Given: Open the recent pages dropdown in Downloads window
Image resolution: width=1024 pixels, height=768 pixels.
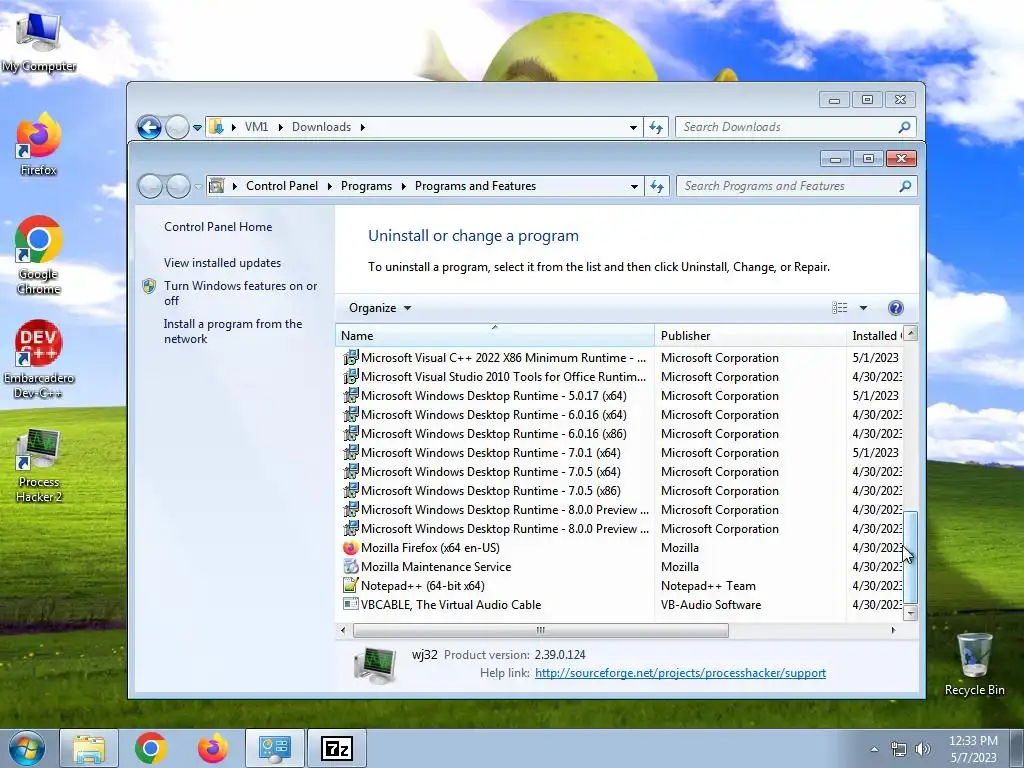Looking at the screenshot, I should pyautogui.click(x=197, y=127).
